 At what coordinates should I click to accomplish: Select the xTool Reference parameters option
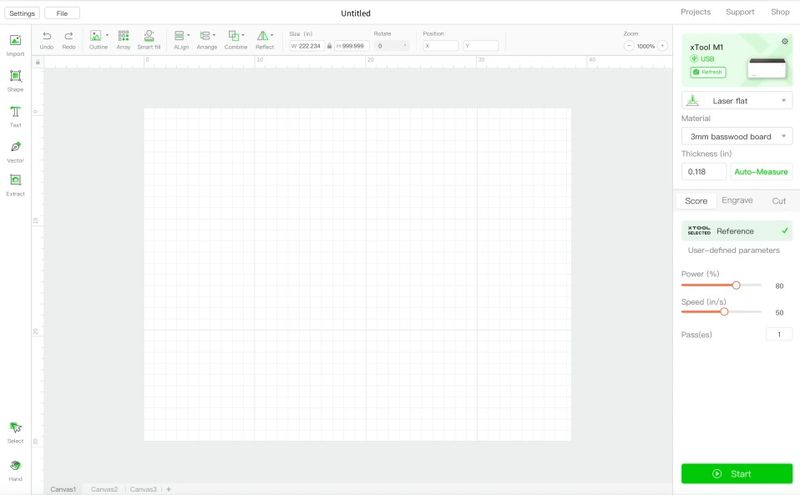[736, 231]
